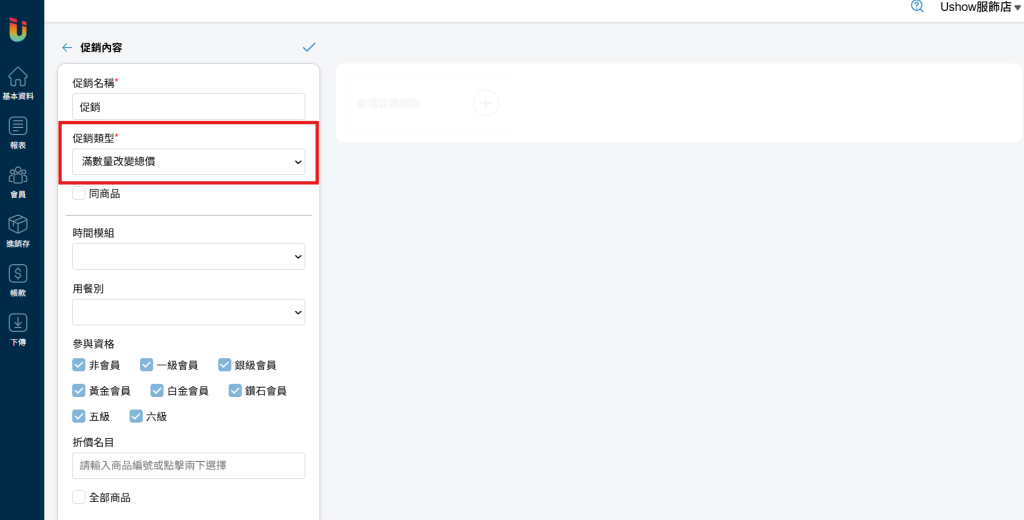The height and width of the screenshot is (520, 1024).
Task: Click the back arrow beside 促銷內容
Action: click(67, 48)
